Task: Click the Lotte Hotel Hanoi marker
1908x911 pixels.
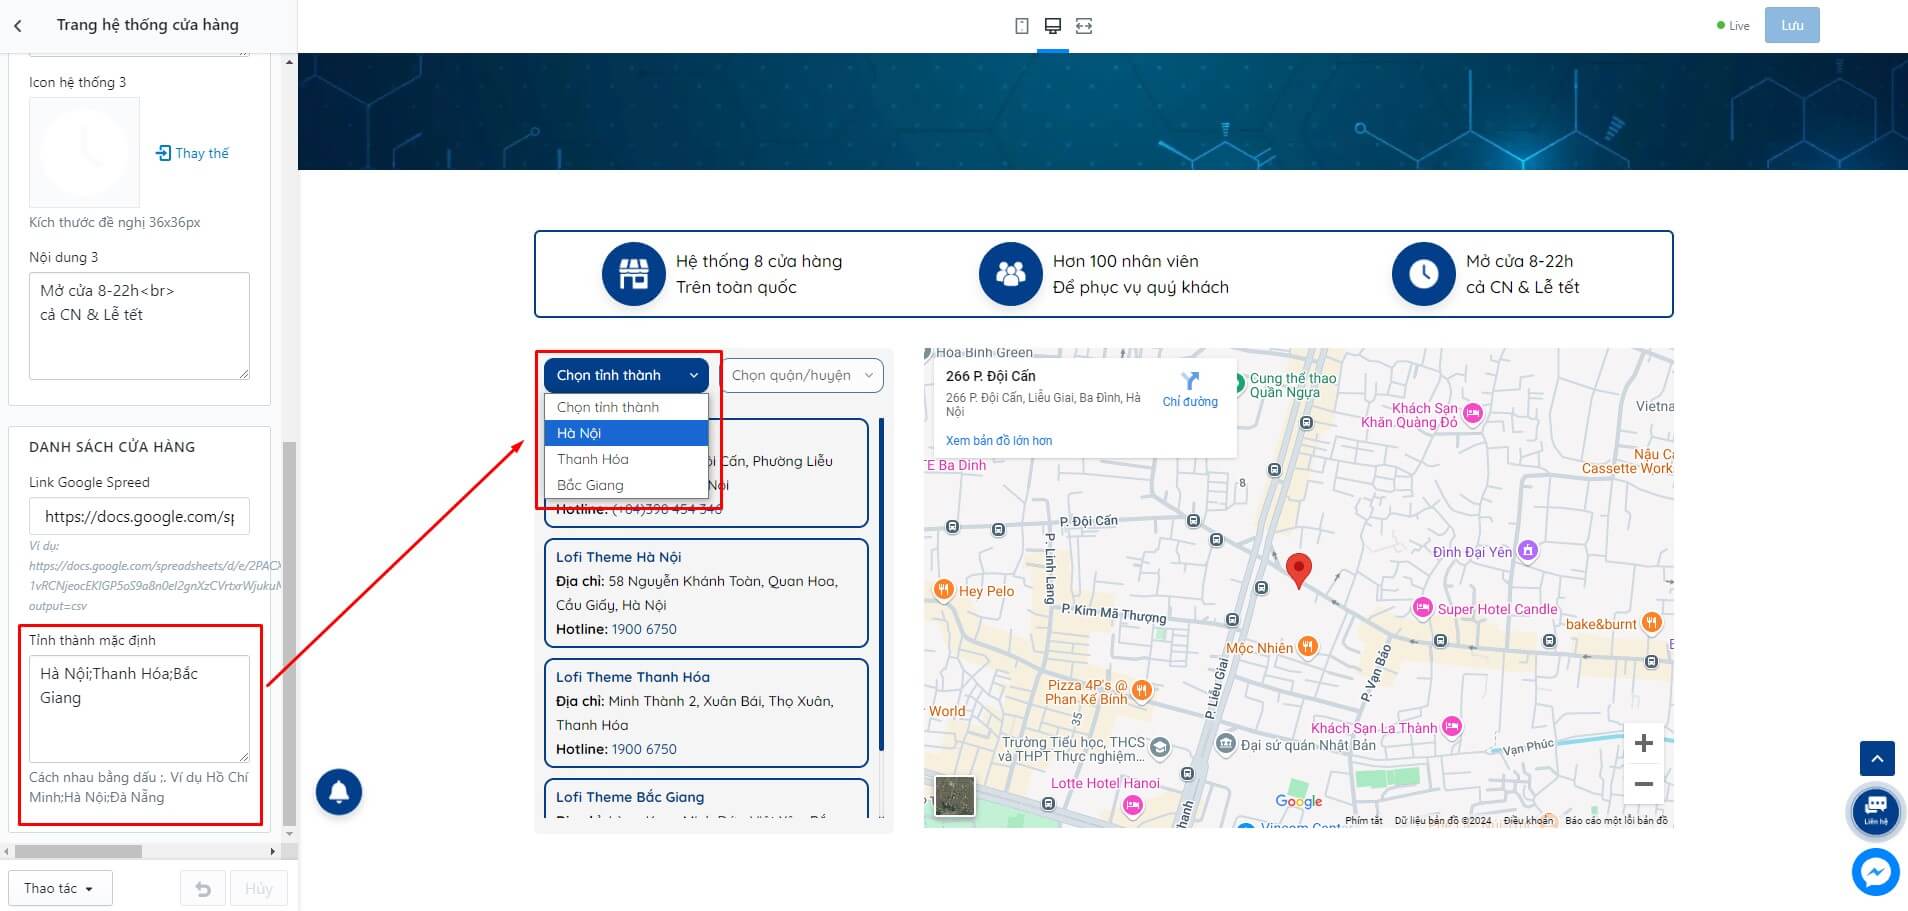Action: (x=1132, y=805)
